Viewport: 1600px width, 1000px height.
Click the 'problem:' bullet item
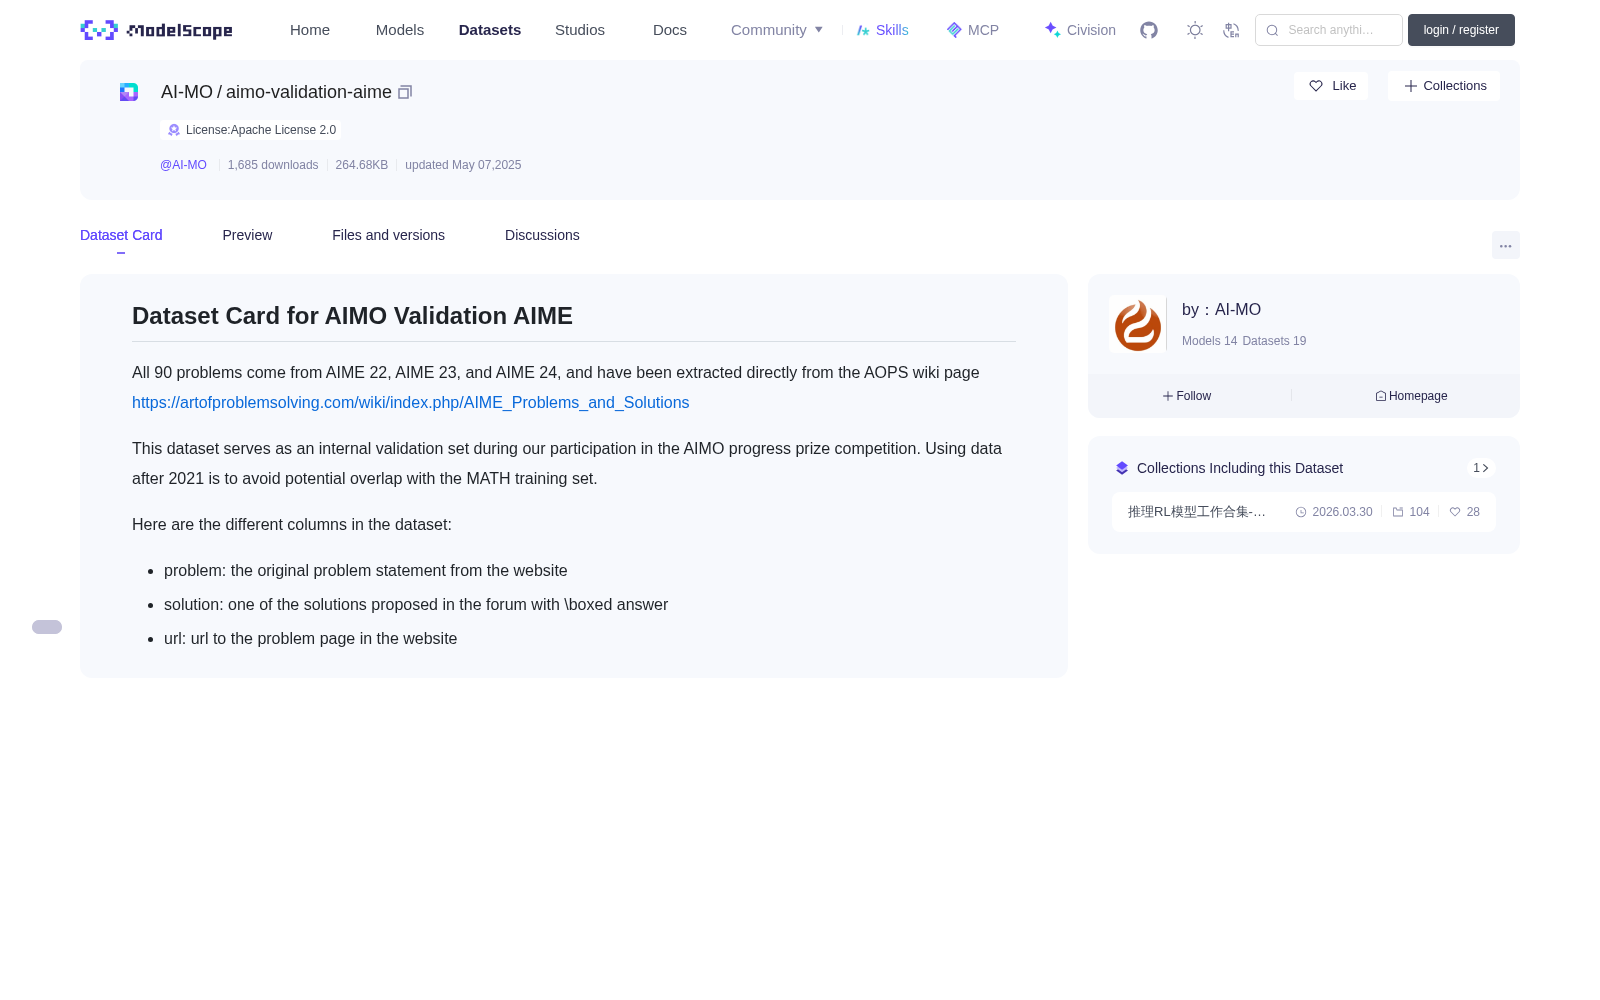(366, 571)
